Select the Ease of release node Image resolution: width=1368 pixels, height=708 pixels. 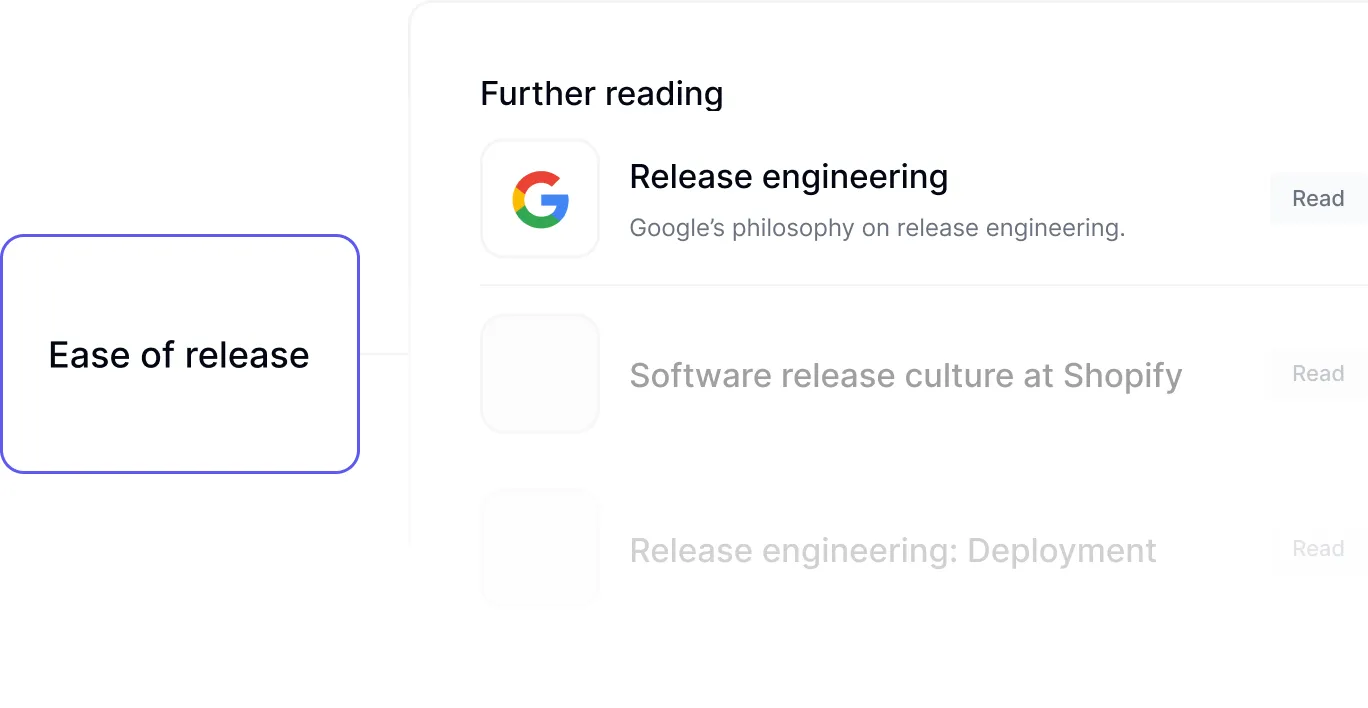(179, 355)
